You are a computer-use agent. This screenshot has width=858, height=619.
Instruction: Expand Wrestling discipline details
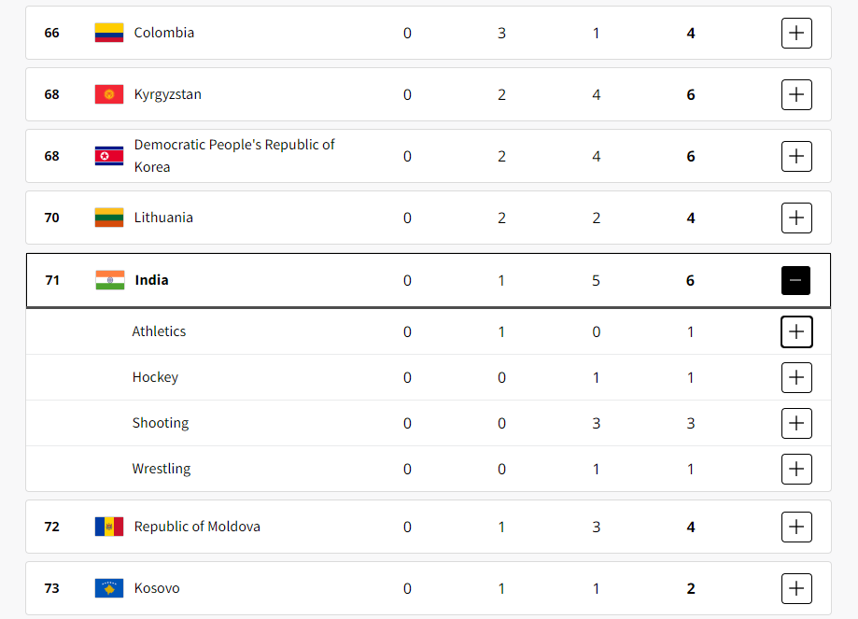(796, 469)
